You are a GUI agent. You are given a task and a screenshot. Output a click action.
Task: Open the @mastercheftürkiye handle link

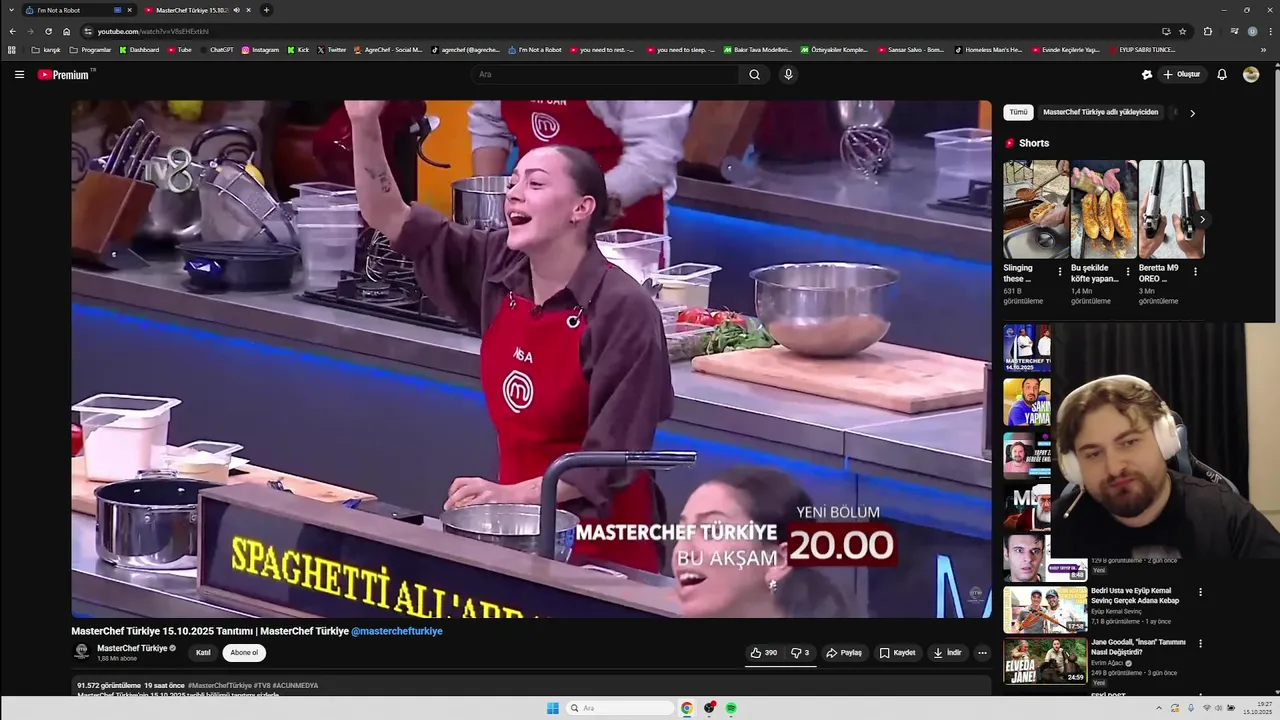[x=397, y=631]
